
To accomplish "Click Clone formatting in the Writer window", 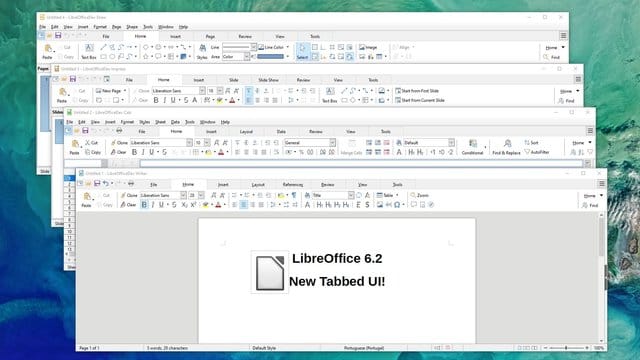I will point(129,196).
